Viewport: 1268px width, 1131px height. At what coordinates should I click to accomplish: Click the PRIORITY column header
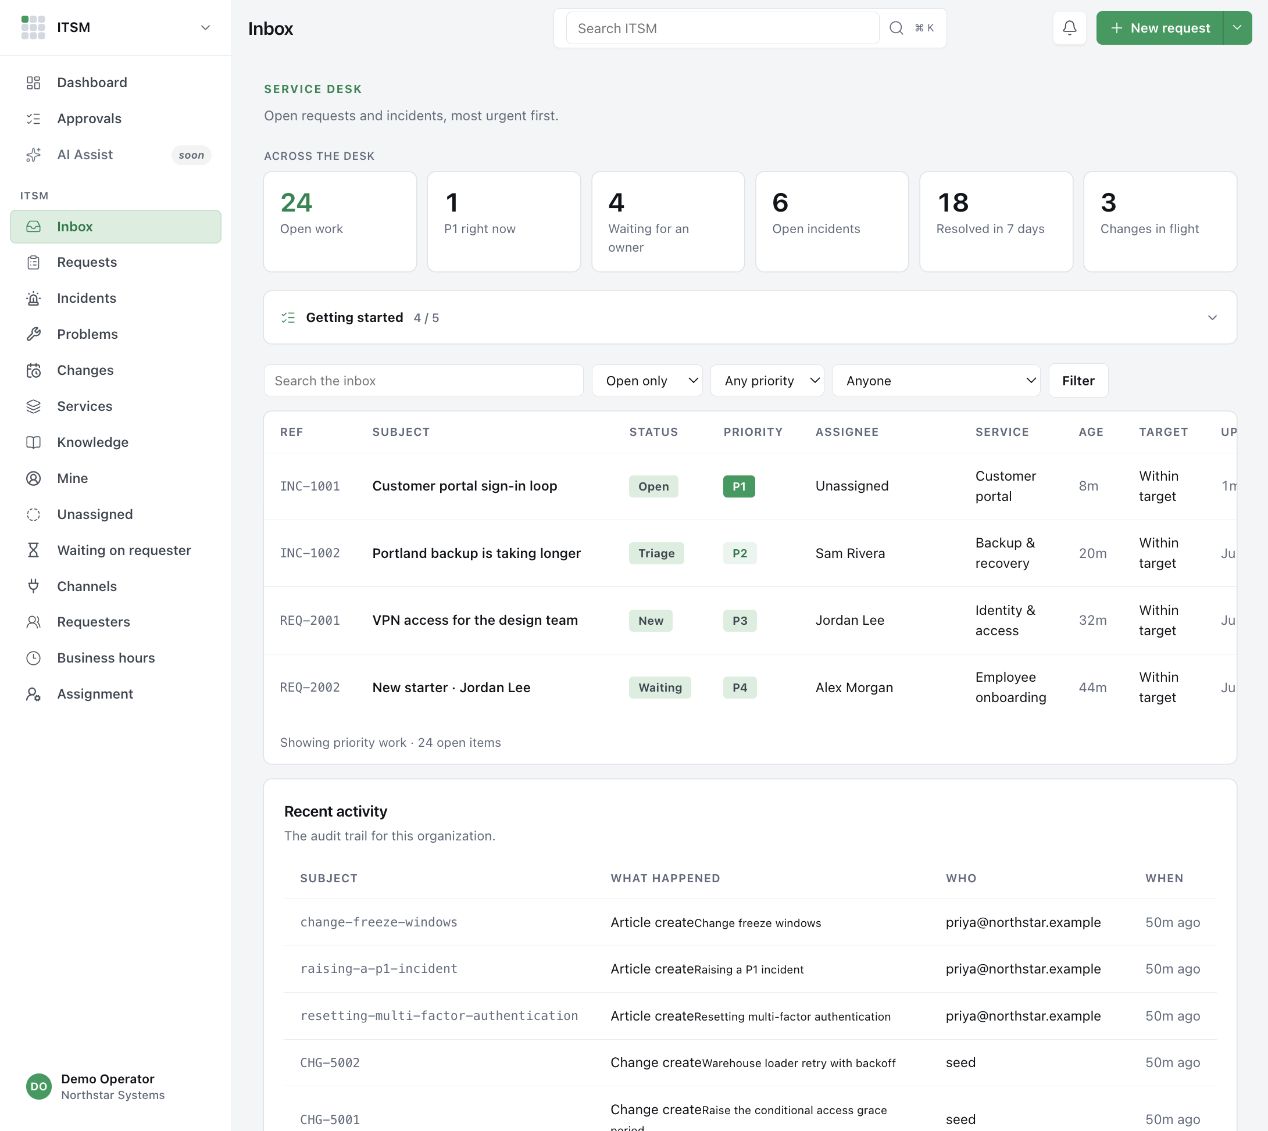[x=753, y=432]
